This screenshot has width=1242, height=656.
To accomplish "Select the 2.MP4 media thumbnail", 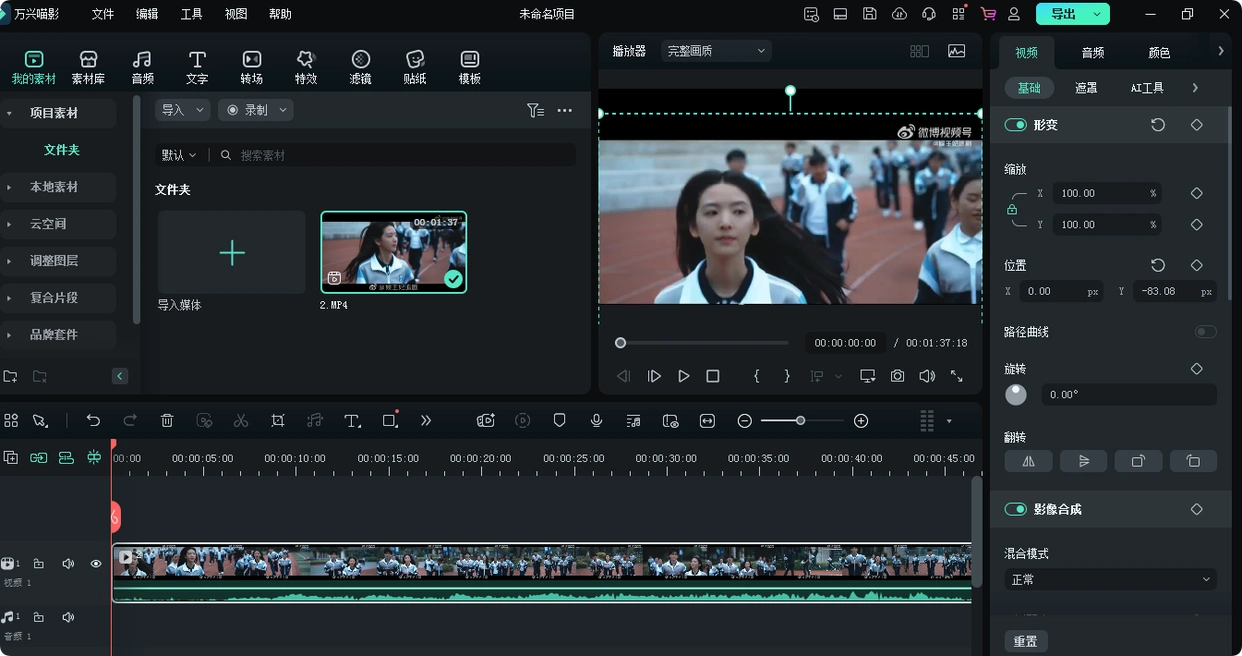I will tap(393, 252).
